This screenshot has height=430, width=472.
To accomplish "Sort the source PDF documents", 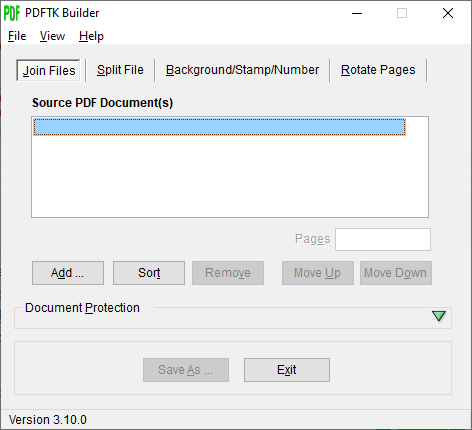I will click(x=149, y=273).
